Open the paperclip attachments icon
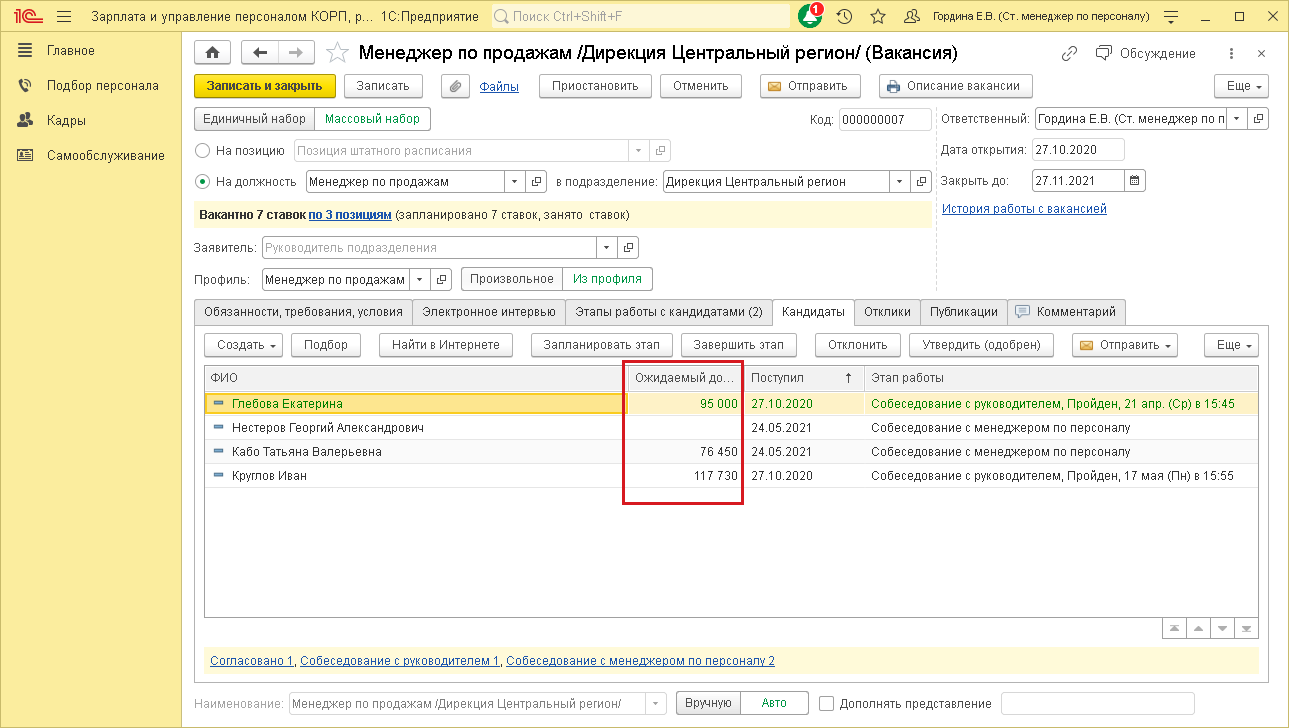The width and height of the screenshot is (1289, 728). [x=455, y=86]
